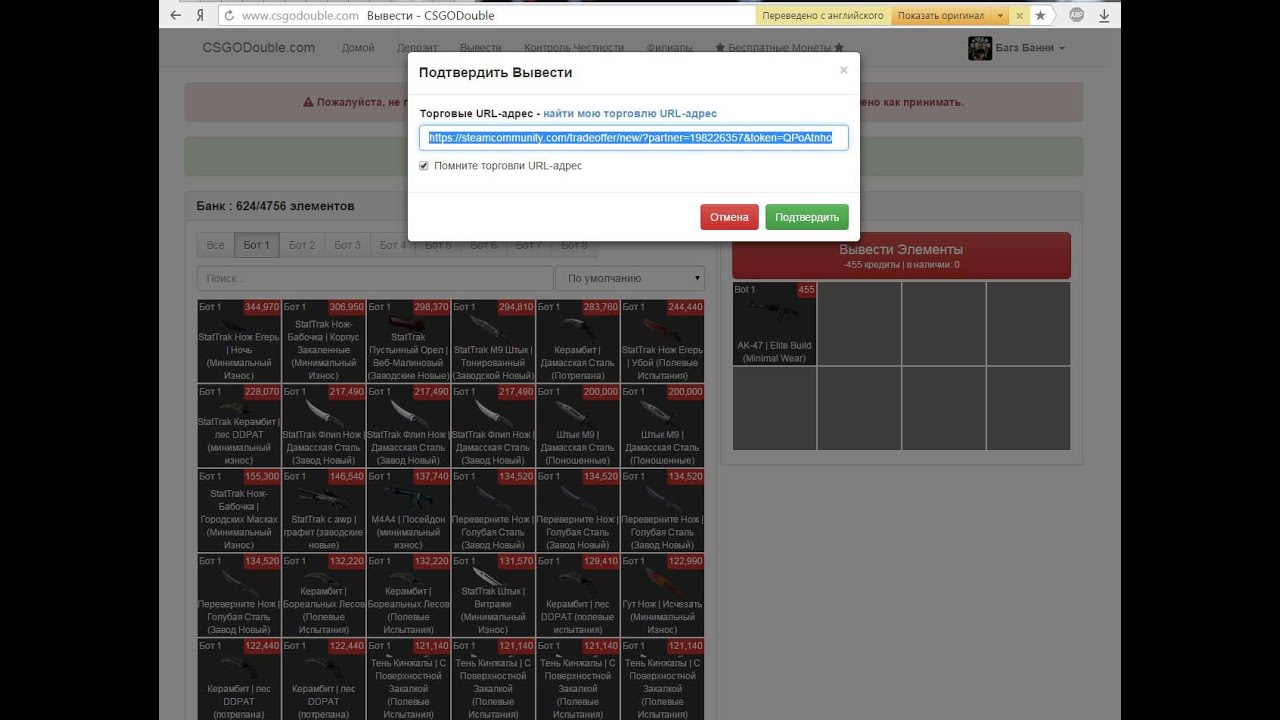
Task: Click the bookmark star in the address bar
Action: coord(1041,16)
